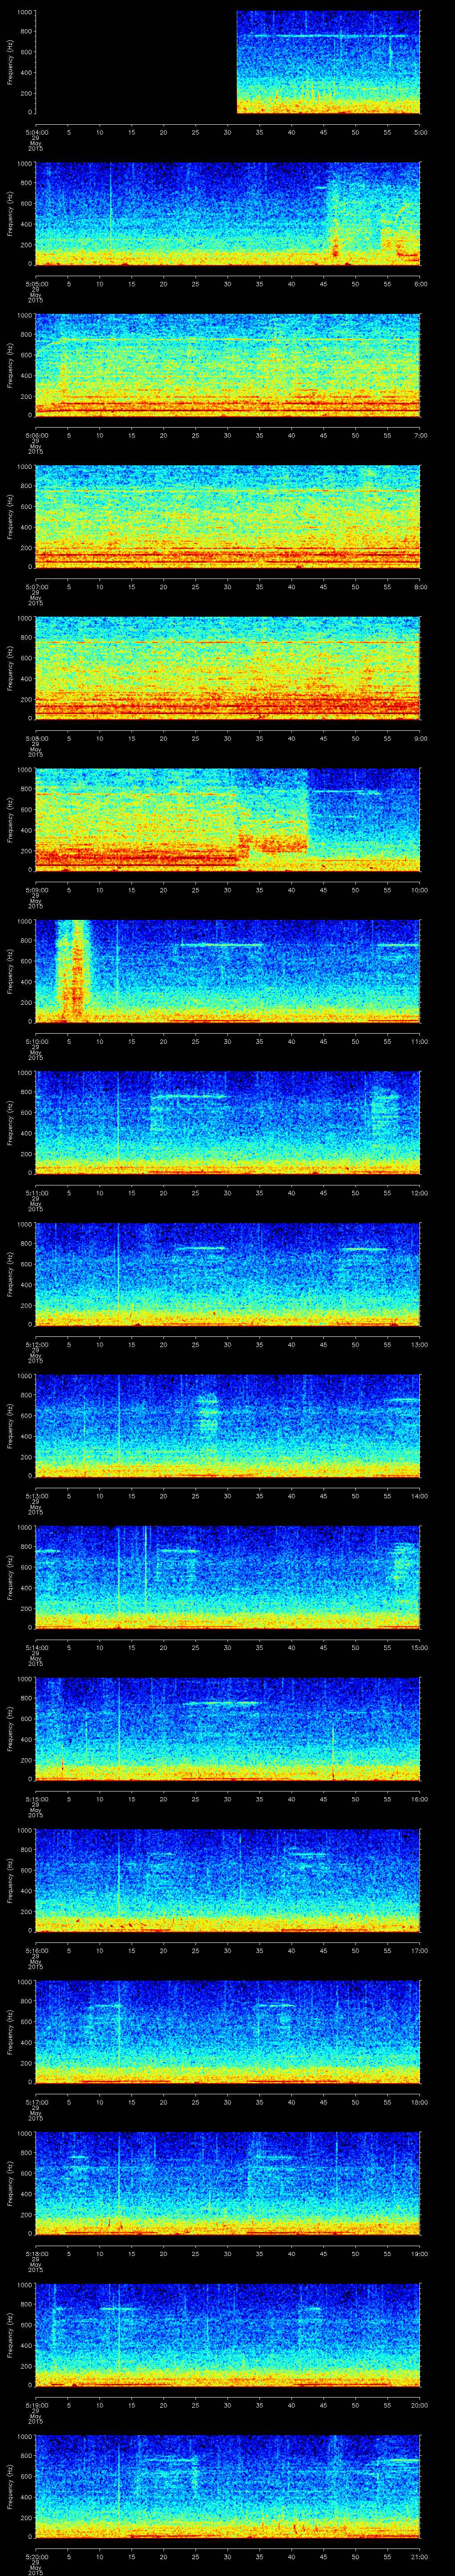The height and width of the screenshot is (2576, 455).
Task: Click the 5:11:00 start time label
Action: [x=36, y=1192]
